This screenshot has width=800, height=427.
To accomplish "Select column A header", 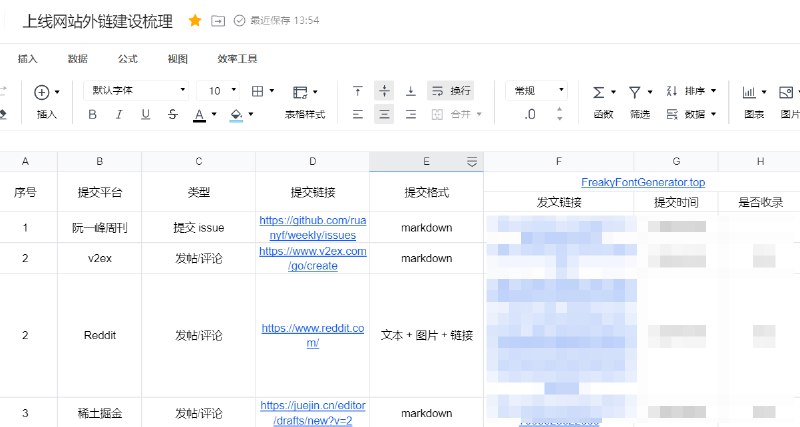I will (x=25, y=161).
